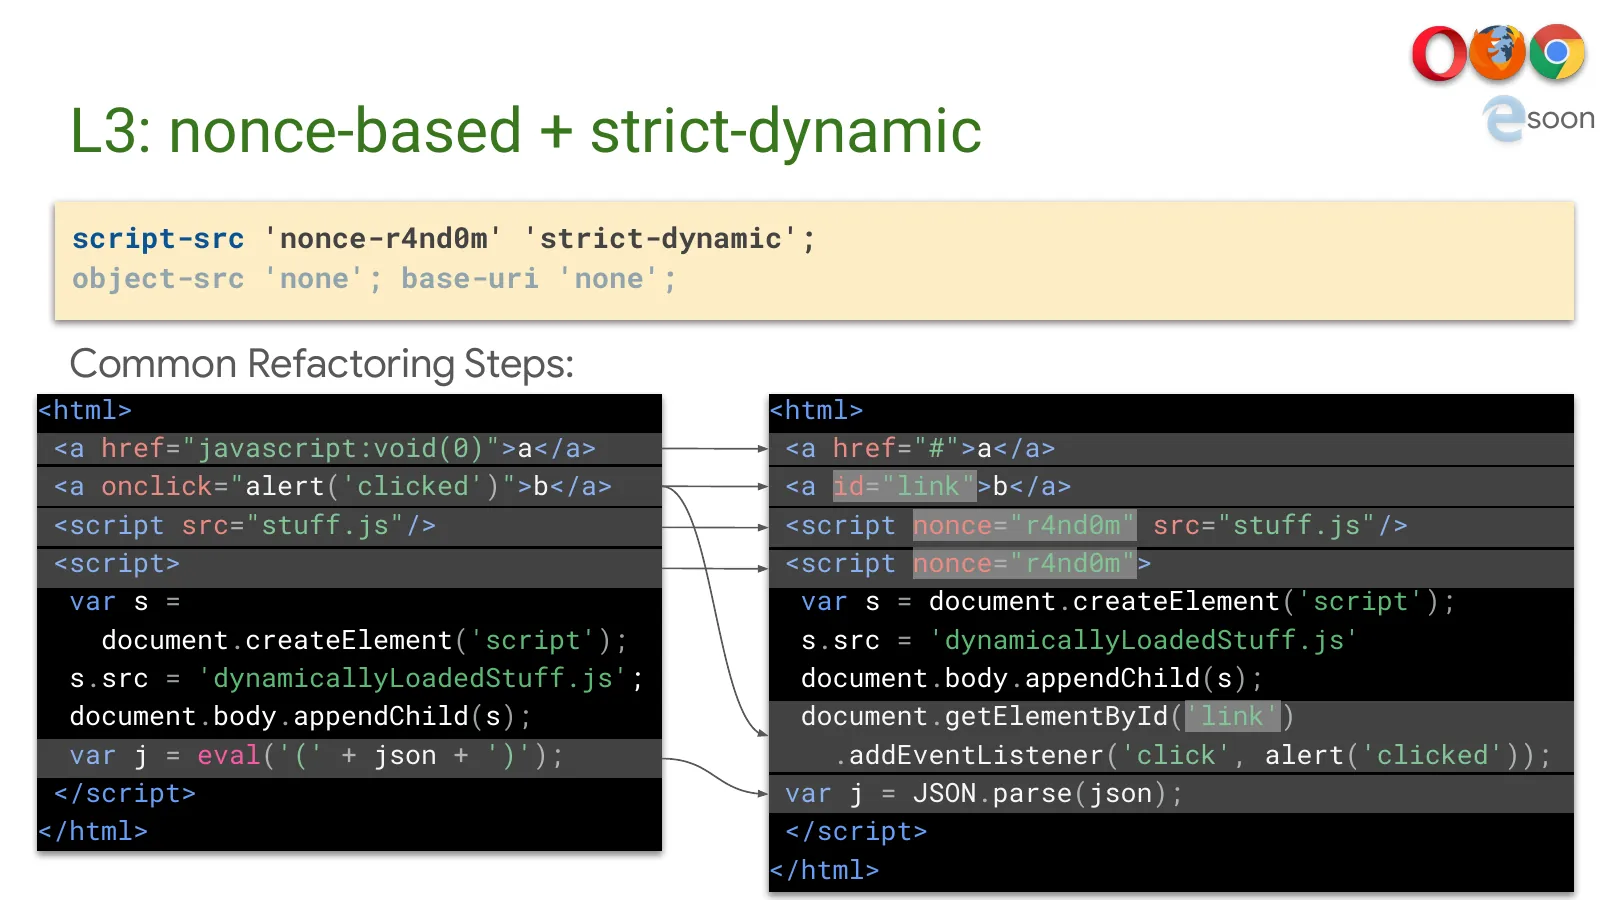Click the 'nonce-r4nd0m' value in the policy
The height and width of the screenshot is (900, 1600).
(x=383, y=239)
